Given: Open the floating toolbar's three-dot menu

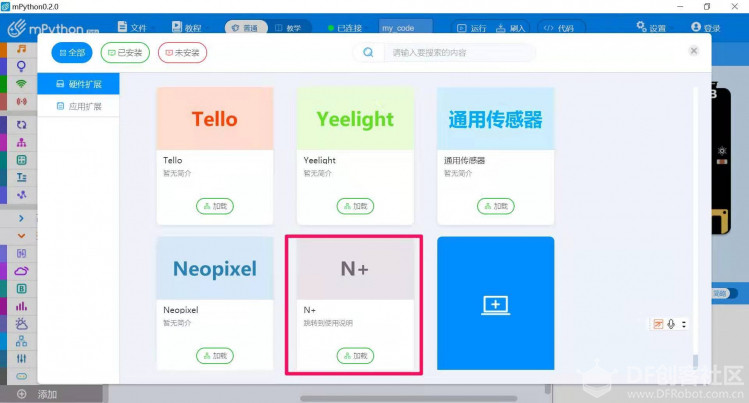Looking at the screenshot, I should tap(684, 324).
